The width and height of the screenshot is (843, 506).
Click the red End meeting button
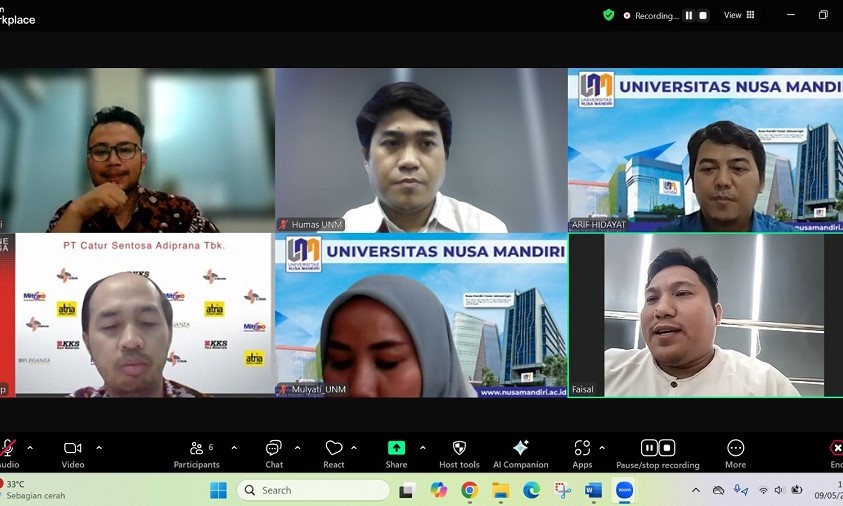[x=836, y=454]
